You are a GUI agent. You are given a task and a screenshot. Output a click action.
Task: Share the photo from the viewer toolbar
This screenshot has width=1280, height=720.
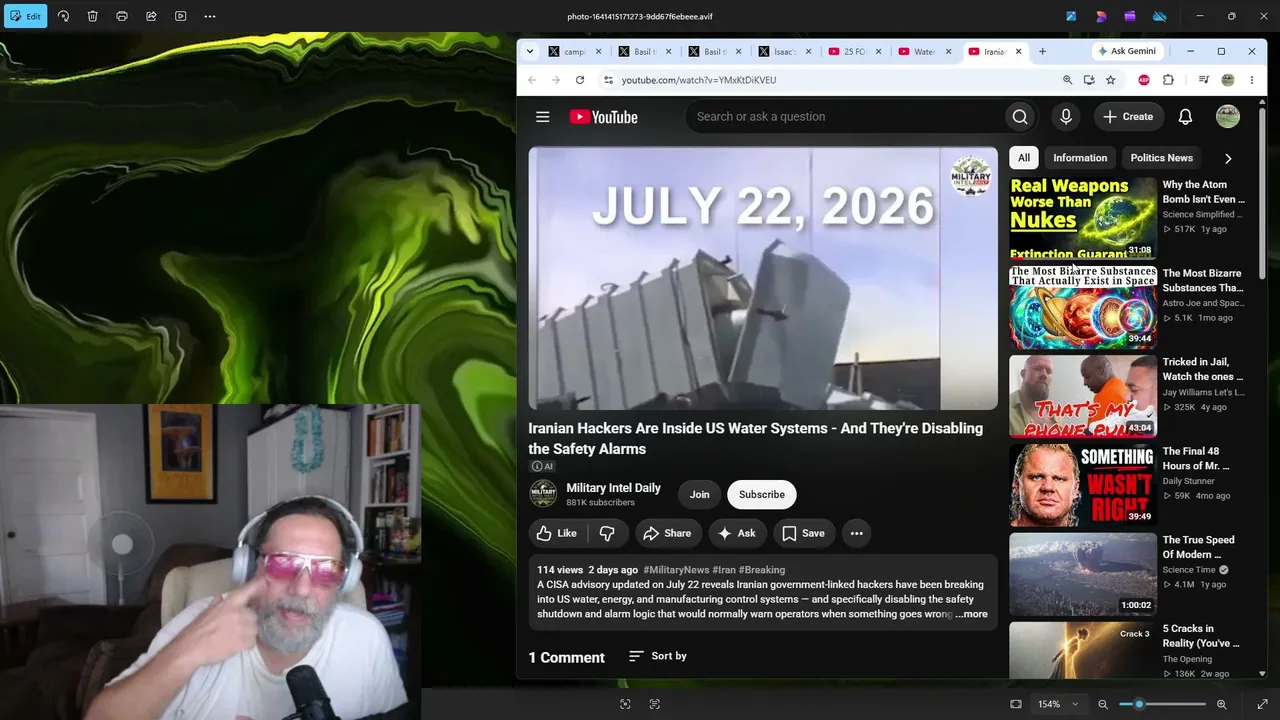(x=151, y=16)
